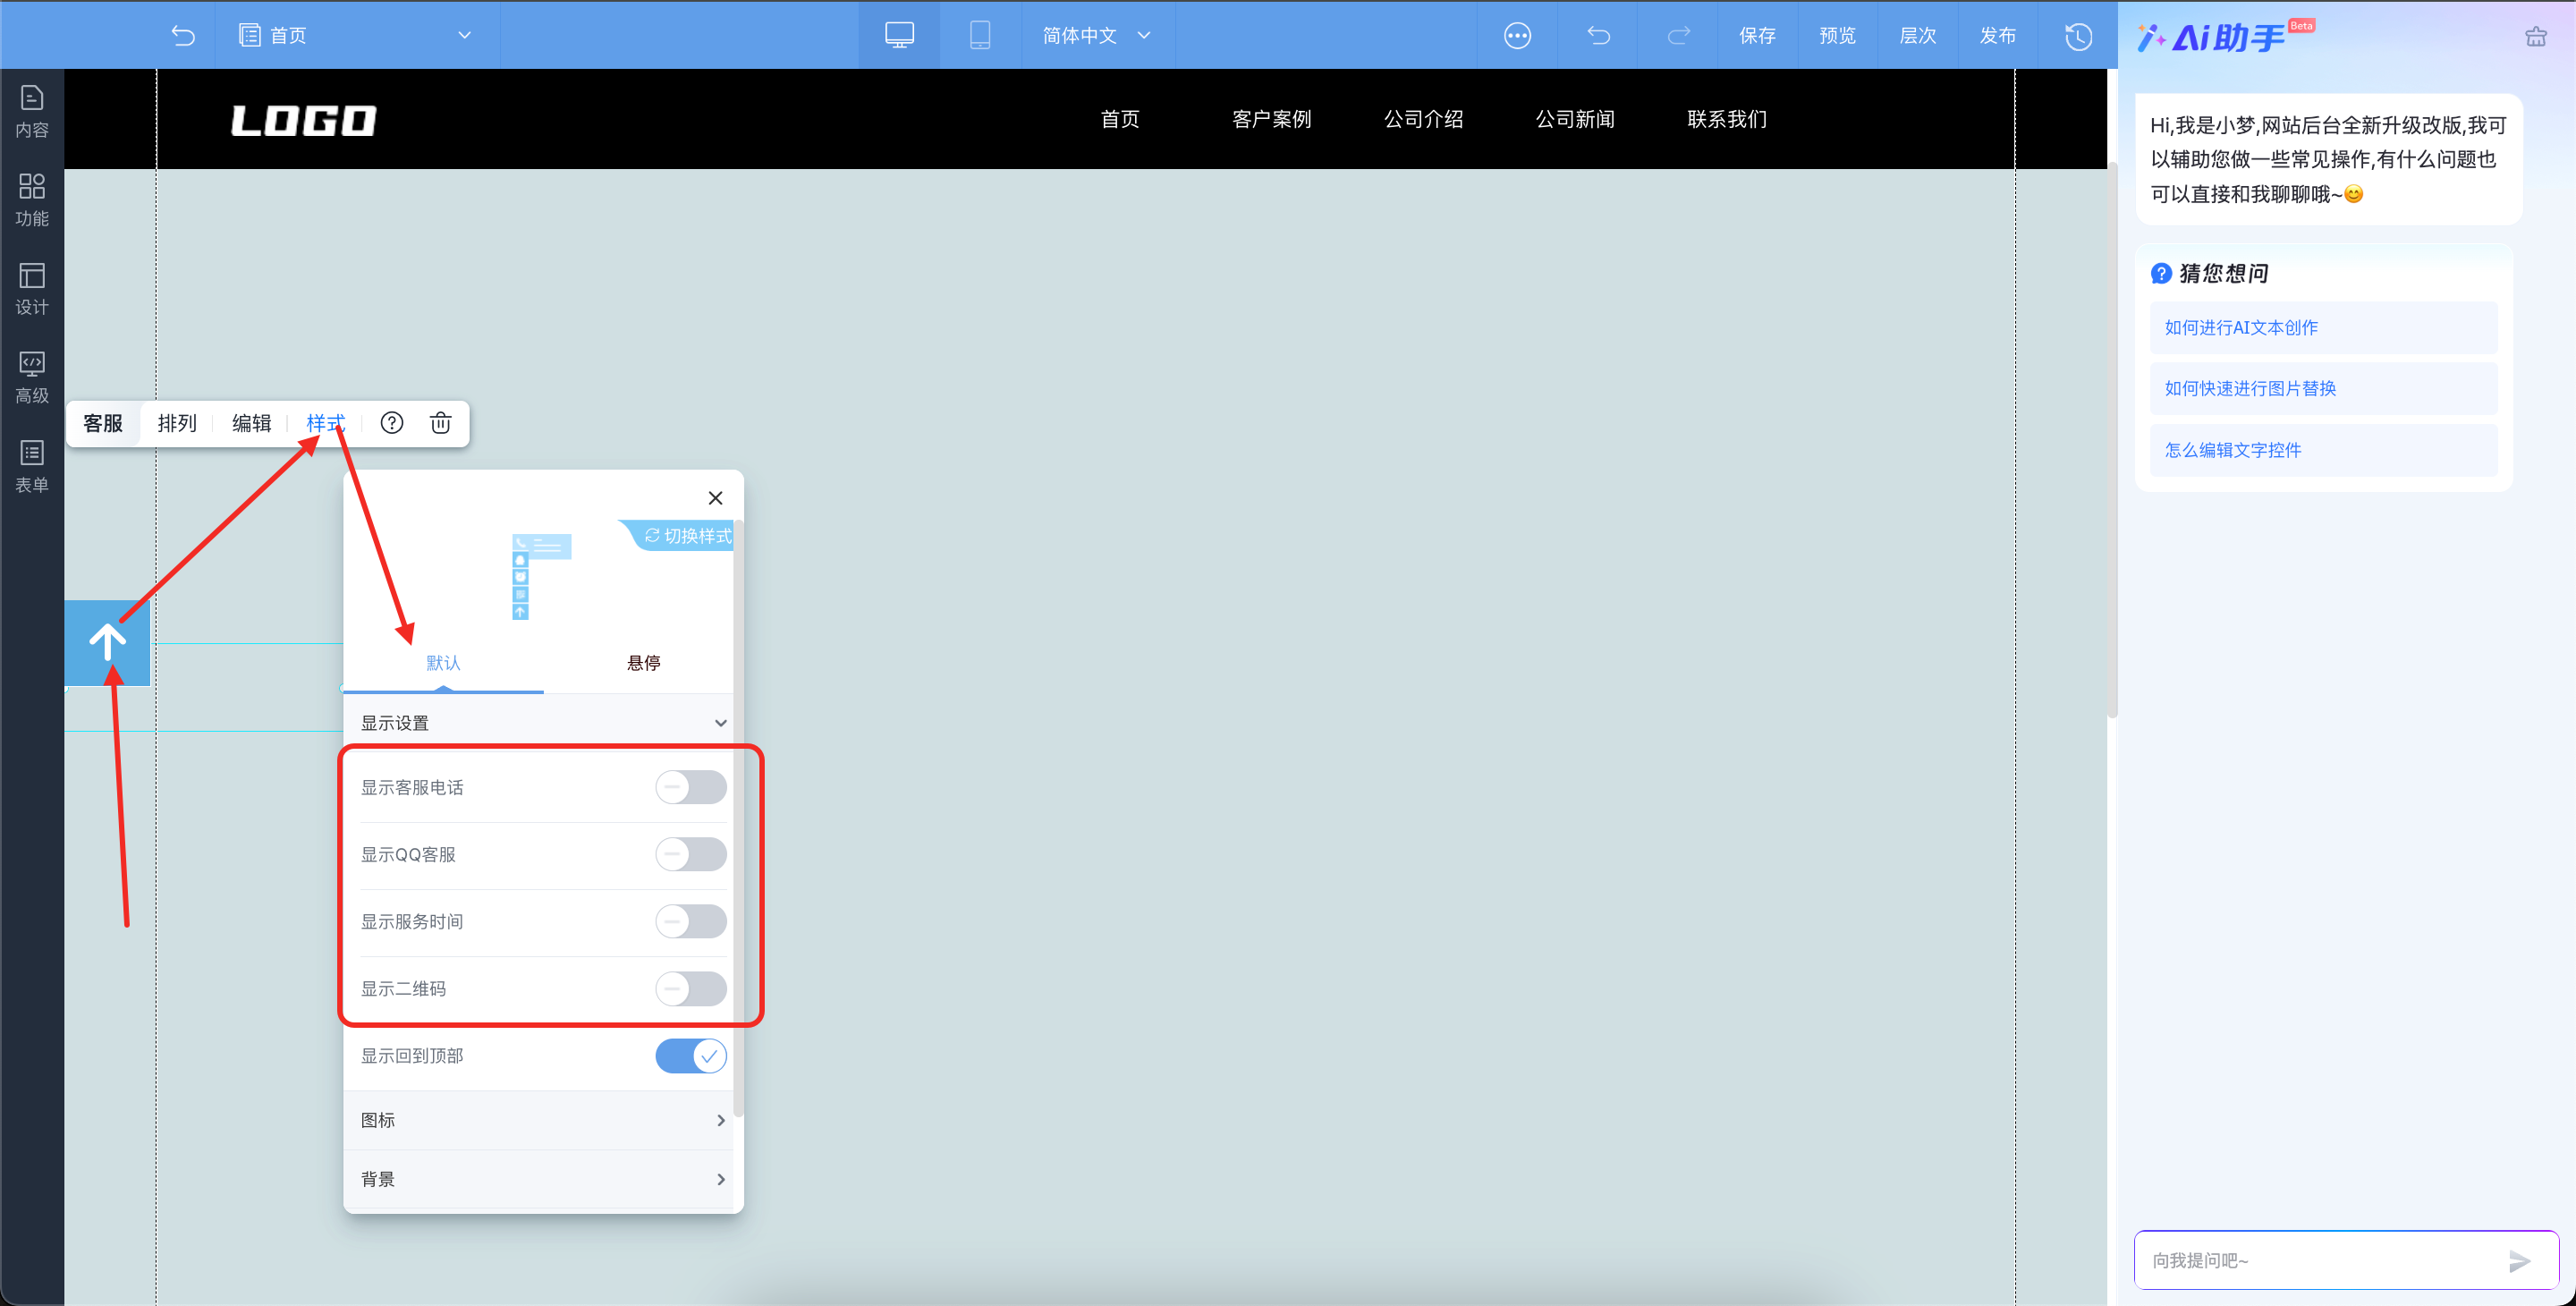The height and width of the screenshot is (1306, 2576).
Task: Click the 预览 button
Action: coord(1837,35)
